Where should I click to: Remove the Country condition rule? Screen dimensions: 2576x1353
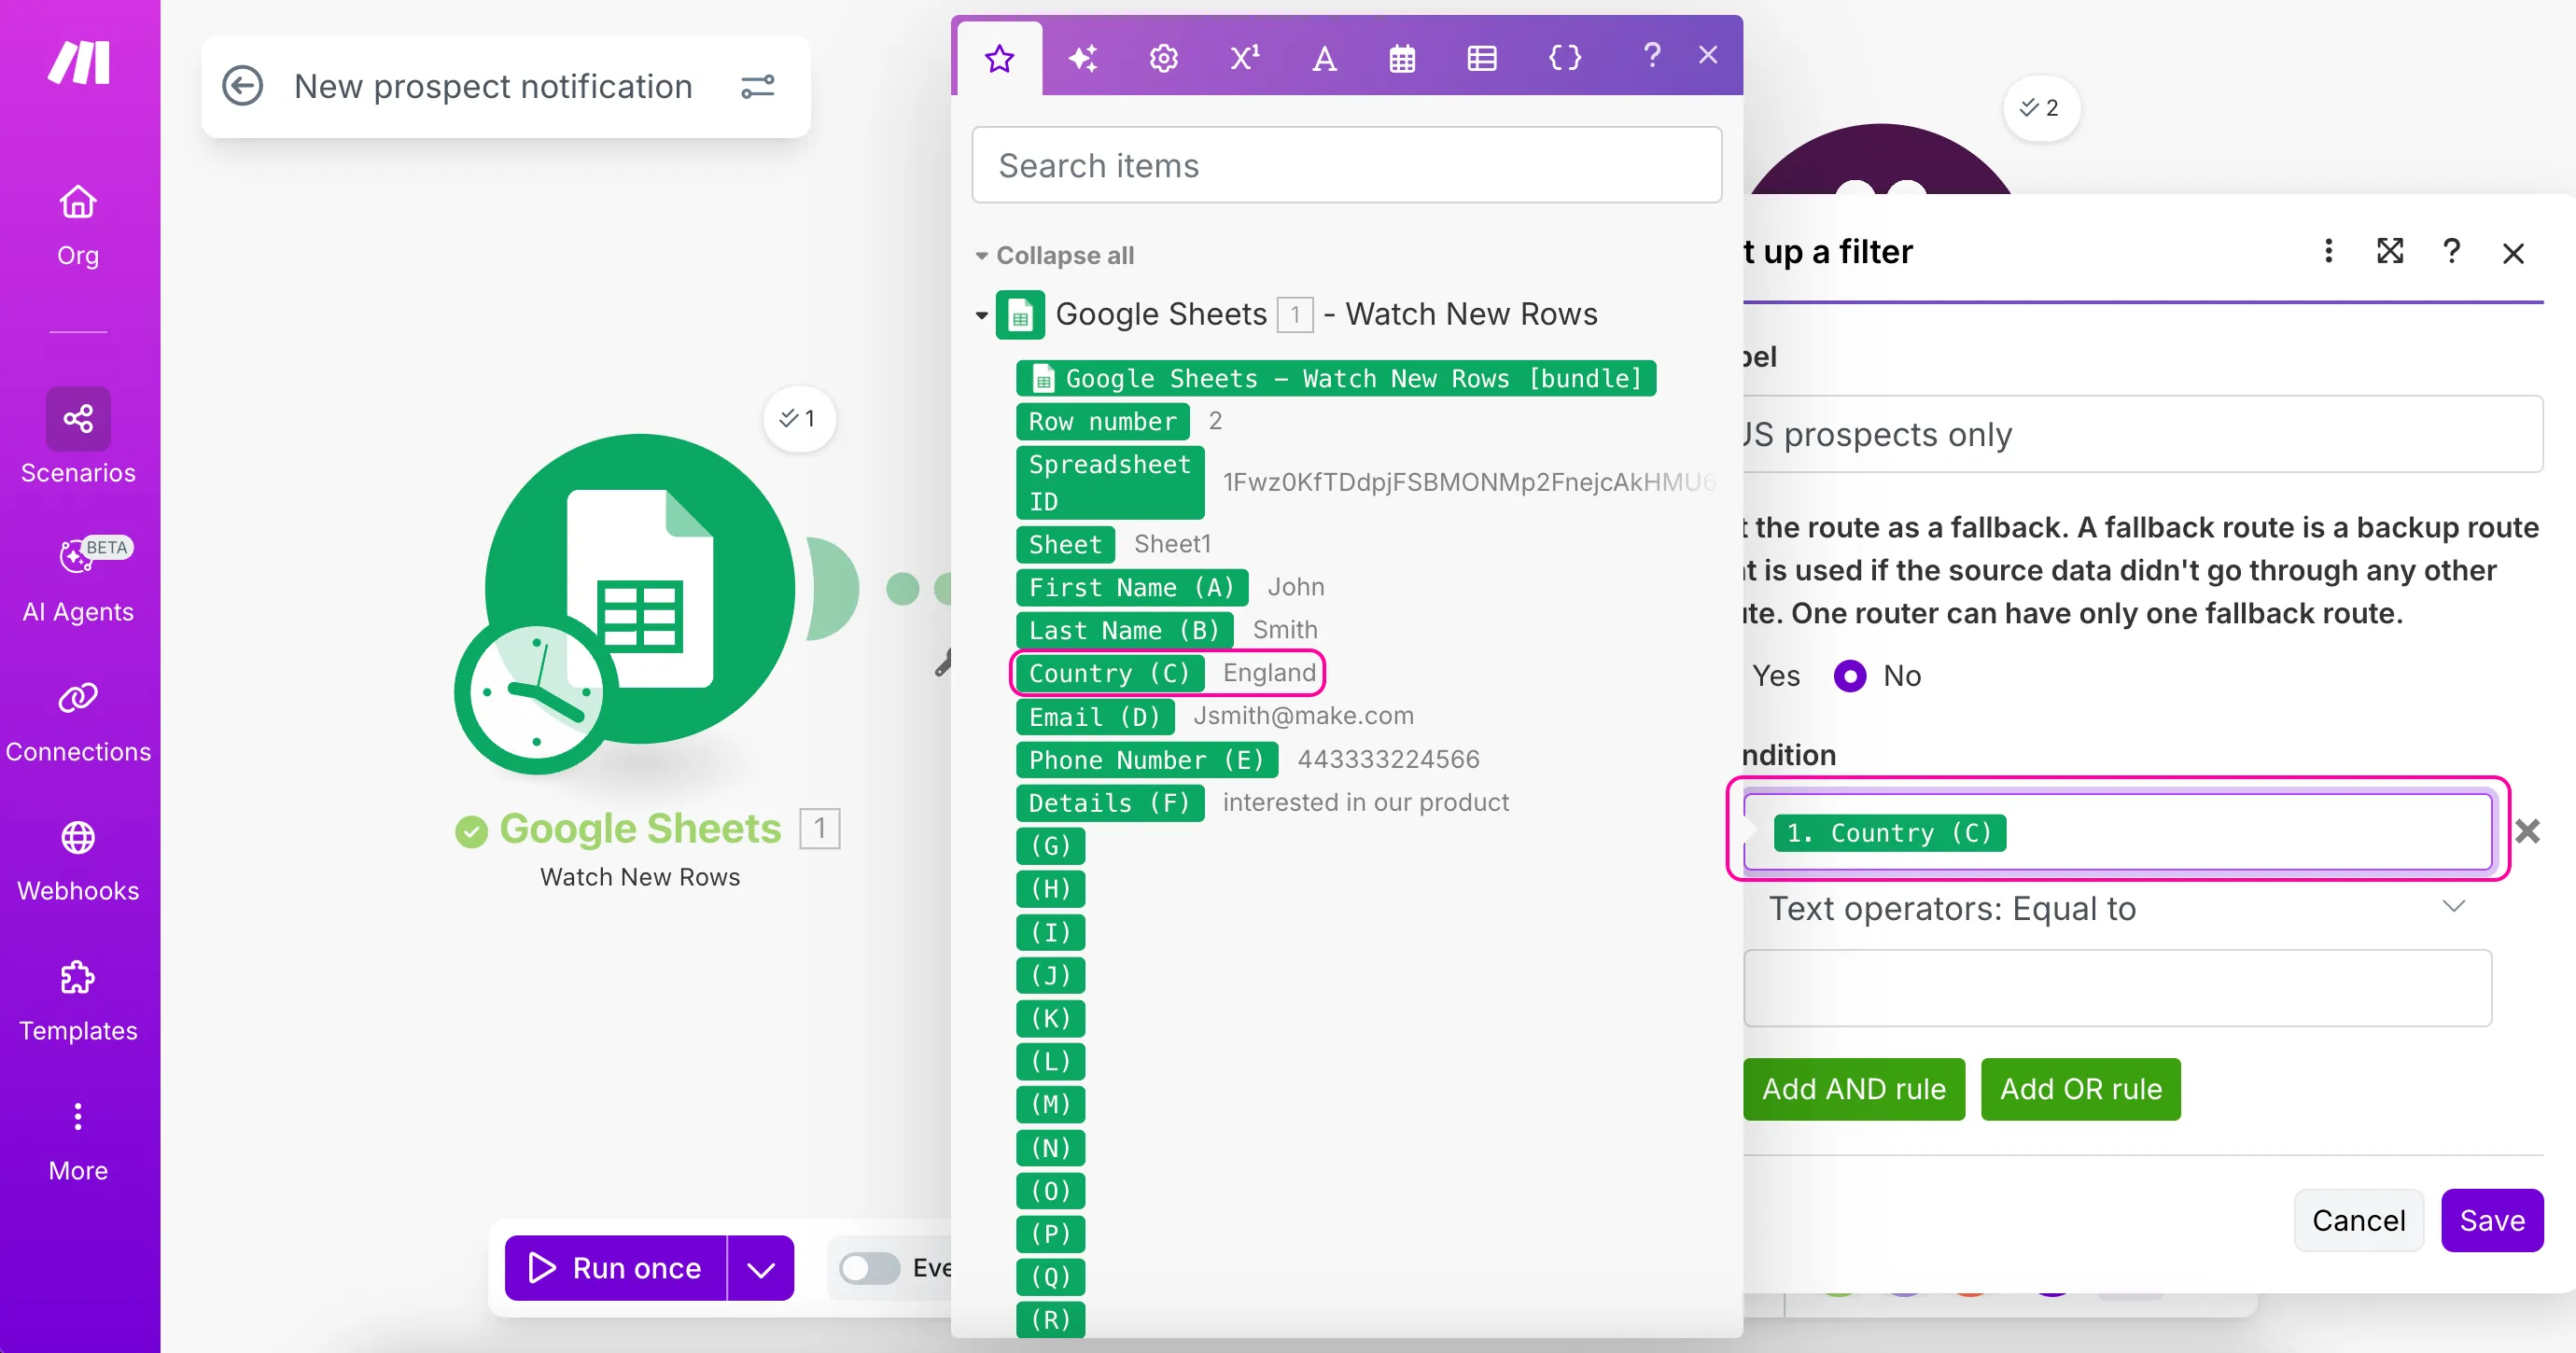click(2527, 831)
